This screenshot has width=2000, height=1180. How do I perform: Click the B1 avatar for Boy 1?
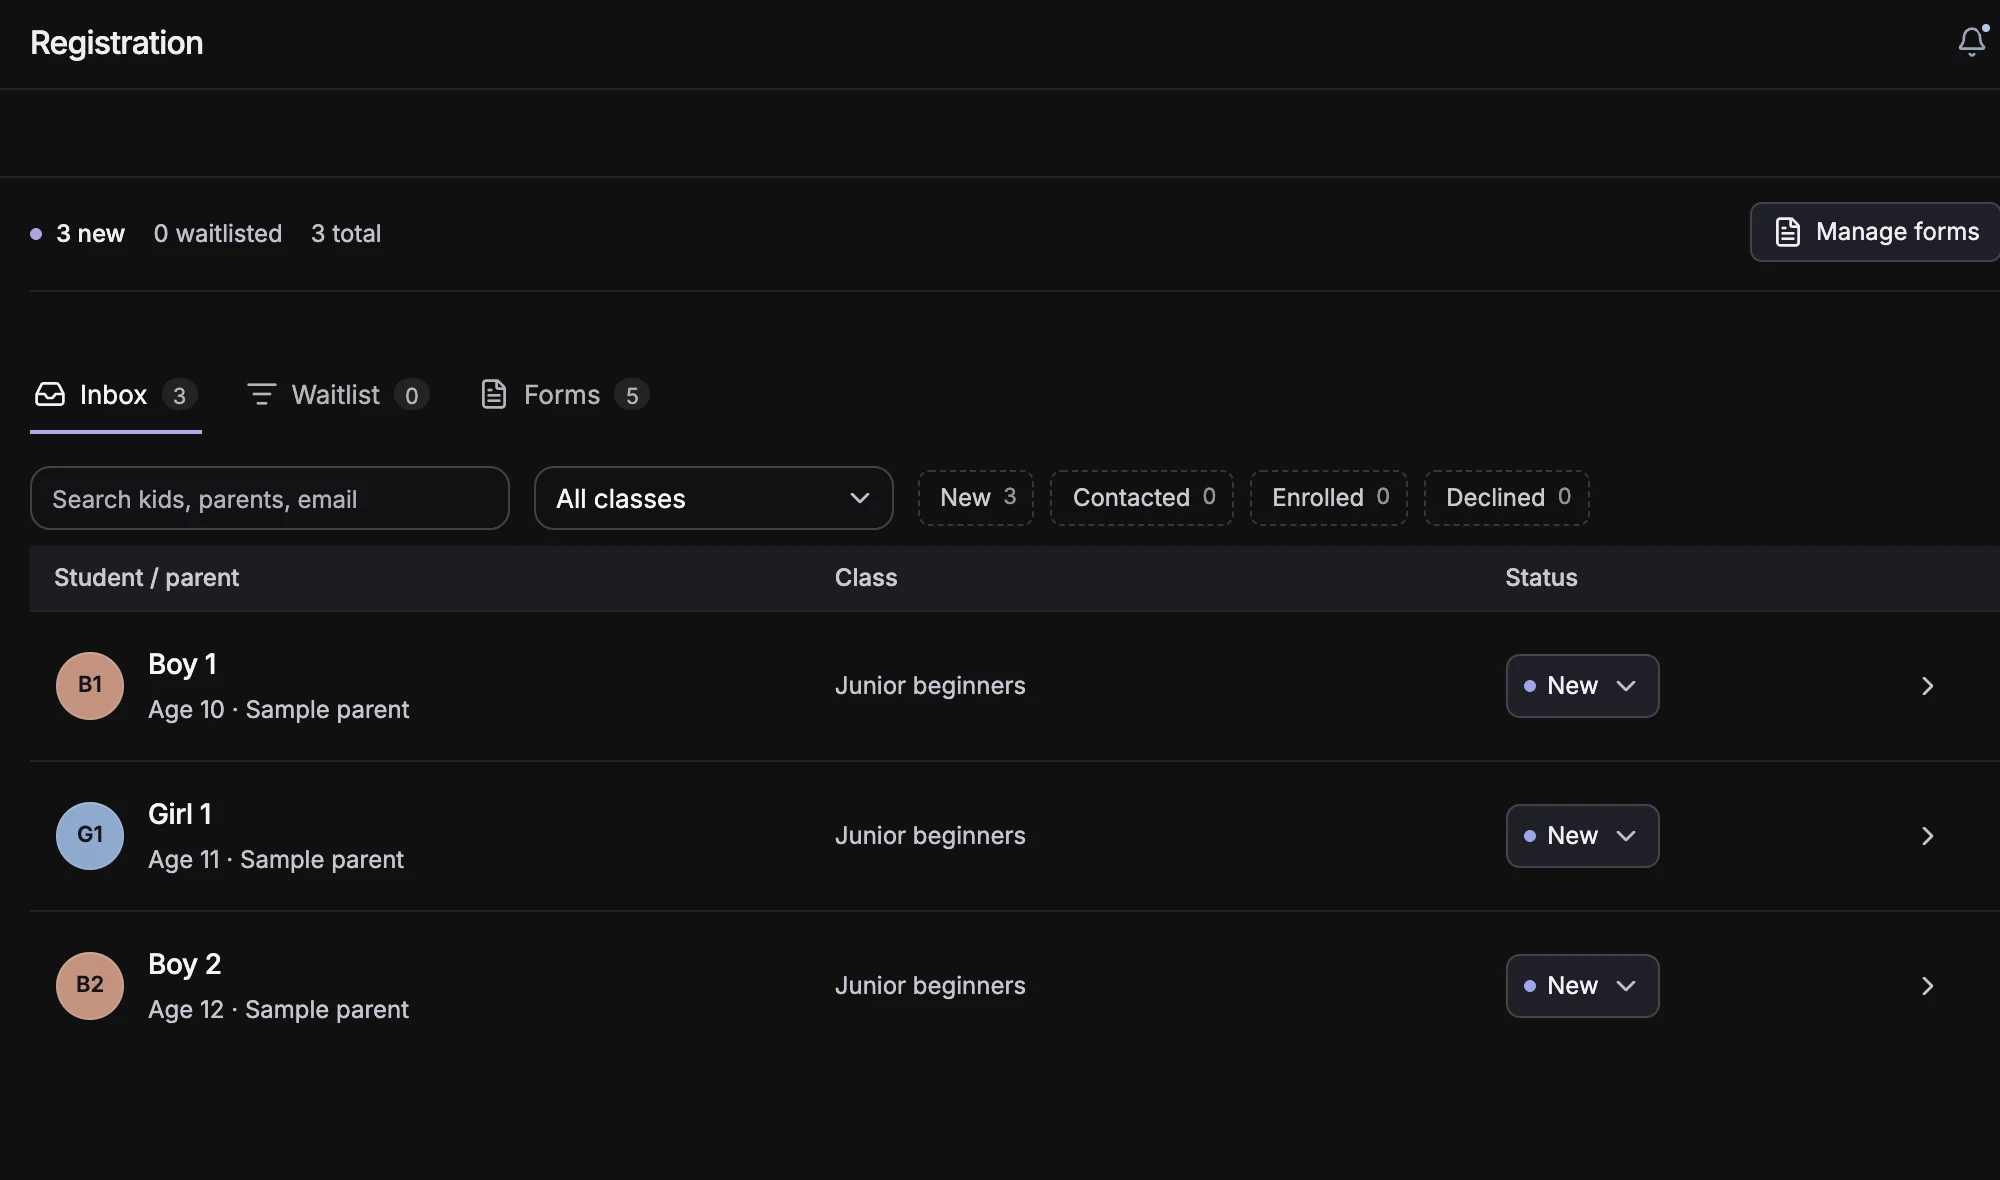tap(90, 686)
